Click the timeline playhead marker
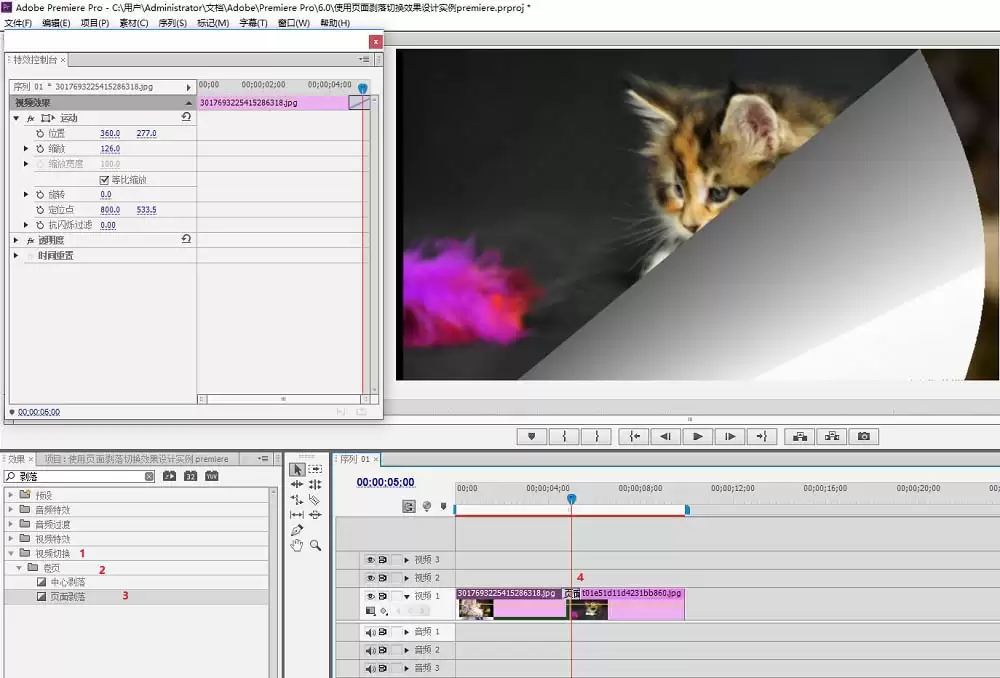This screenshot has height=678, width=1000. pyautogui.click(x=571, y=499)
